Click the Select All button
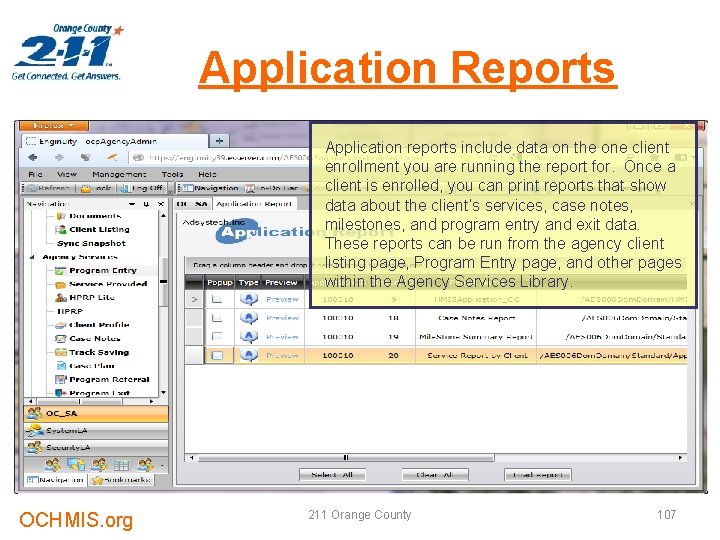Viewport: 720px width, 540px height. [x=332, y=475]
